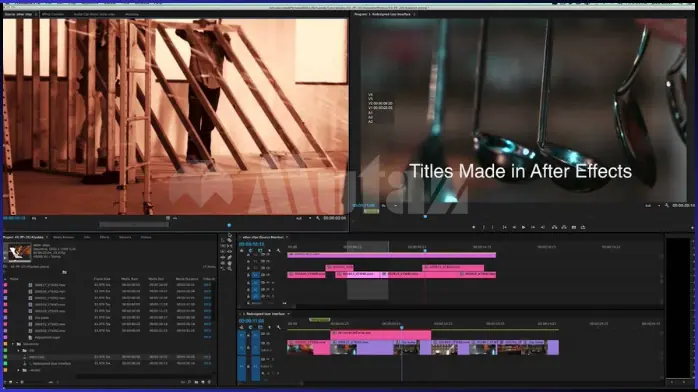Switch to Effect Controls tab
The height and width of the screenshot is (392, 698).
(x=53, y=14)
